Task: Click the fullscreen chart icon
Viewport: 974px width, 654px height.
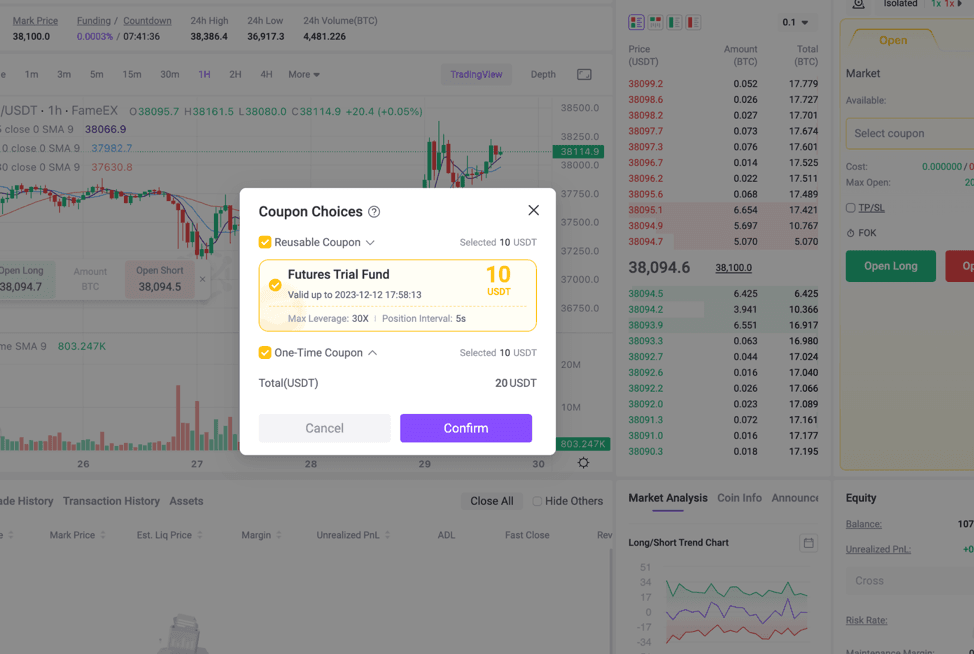Action: click(x=584, y=75)
